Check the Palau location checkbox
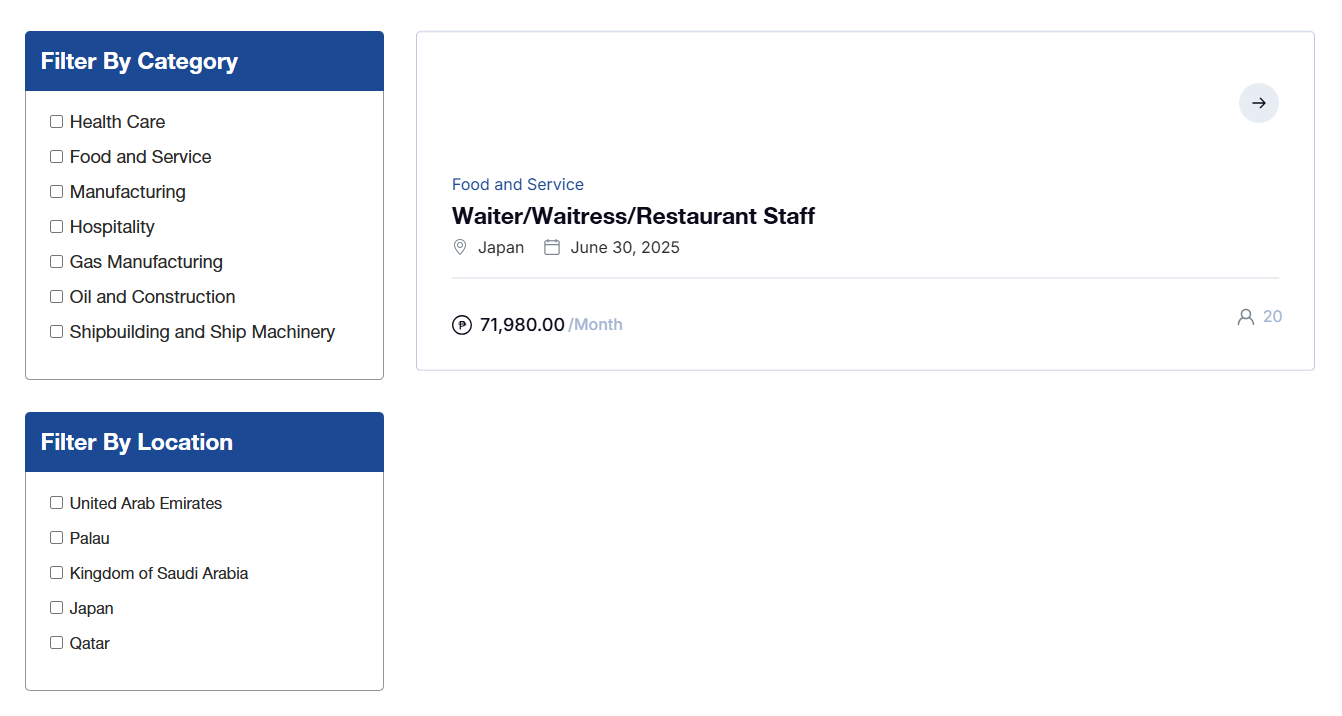Image resolution: width=1342 pixels, height=716 pixels. point(57,538)
